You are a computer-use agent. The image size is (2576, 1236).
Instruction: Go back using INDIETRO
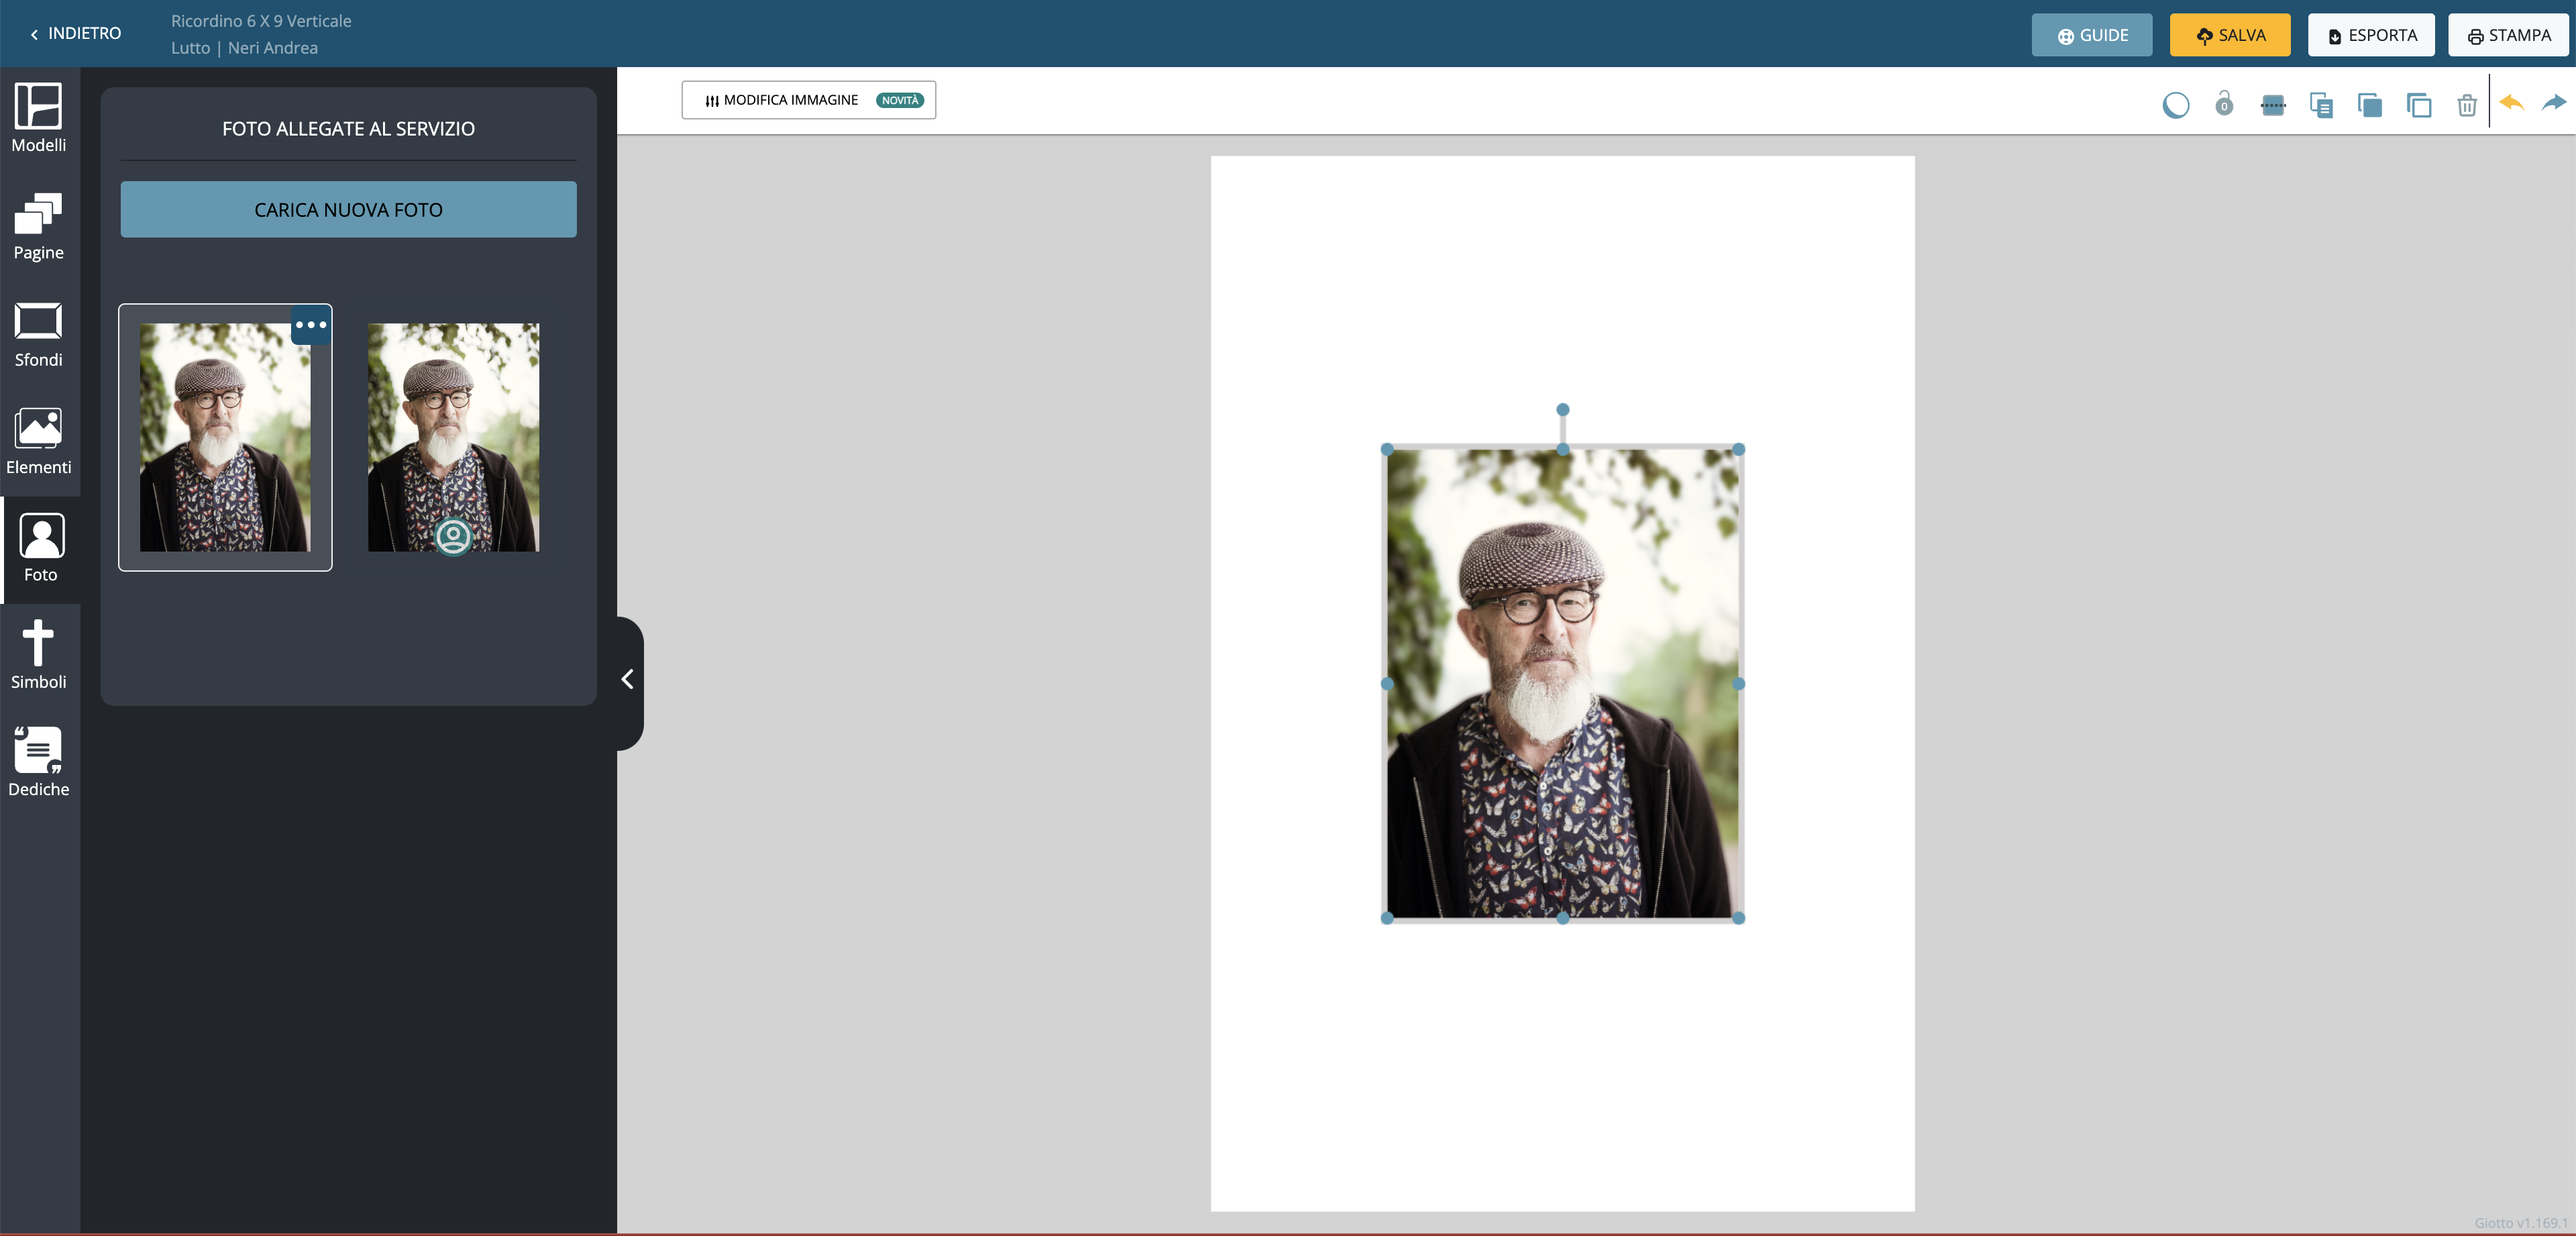(x=76, y=33)
